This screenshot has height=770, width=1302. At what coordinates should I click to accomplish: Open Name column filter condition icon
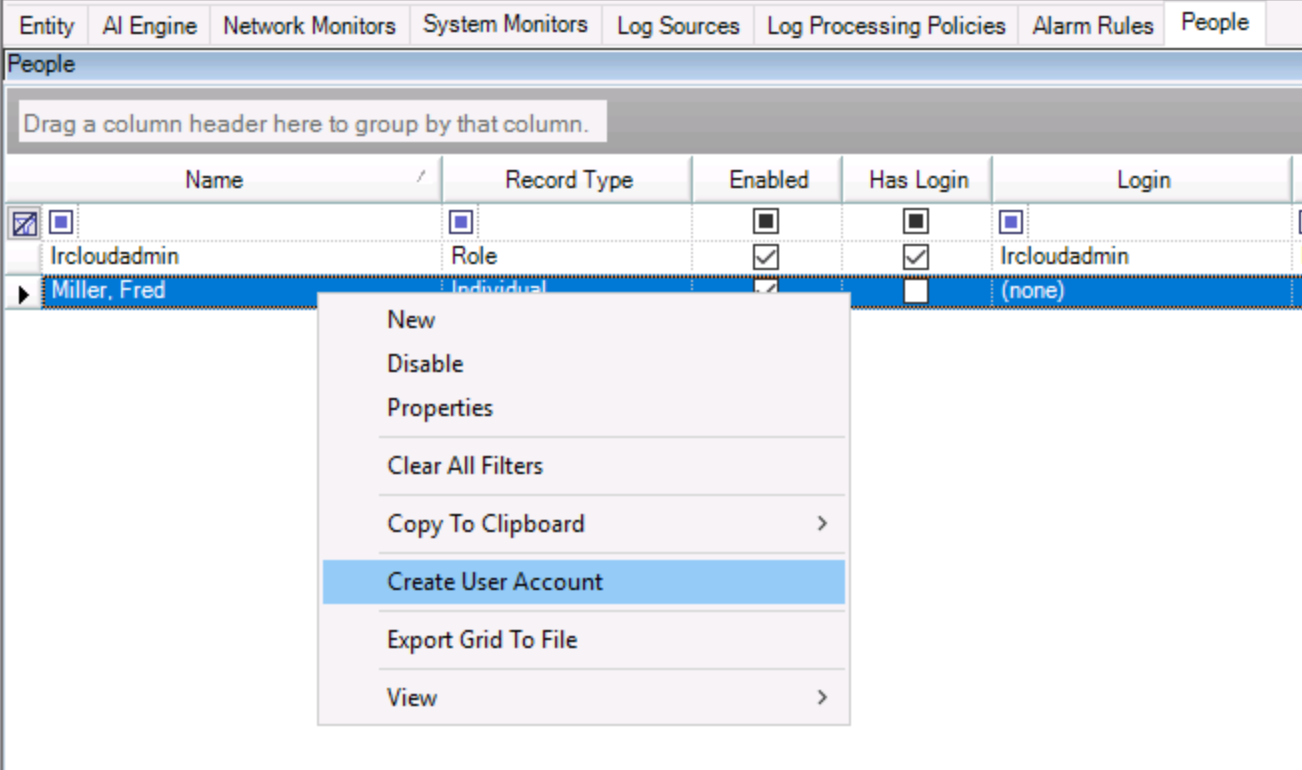click(x=61, y=221)
